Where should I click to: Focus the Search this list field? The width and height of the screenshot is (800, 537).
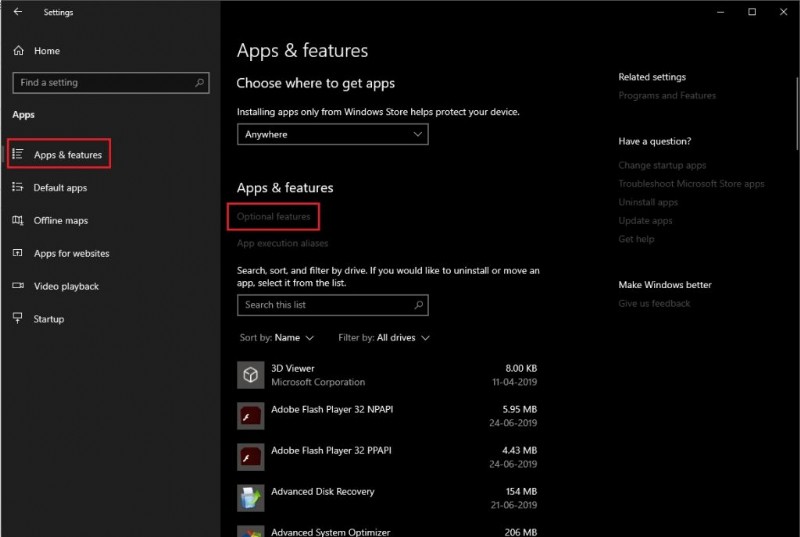[x=323, y=305]
